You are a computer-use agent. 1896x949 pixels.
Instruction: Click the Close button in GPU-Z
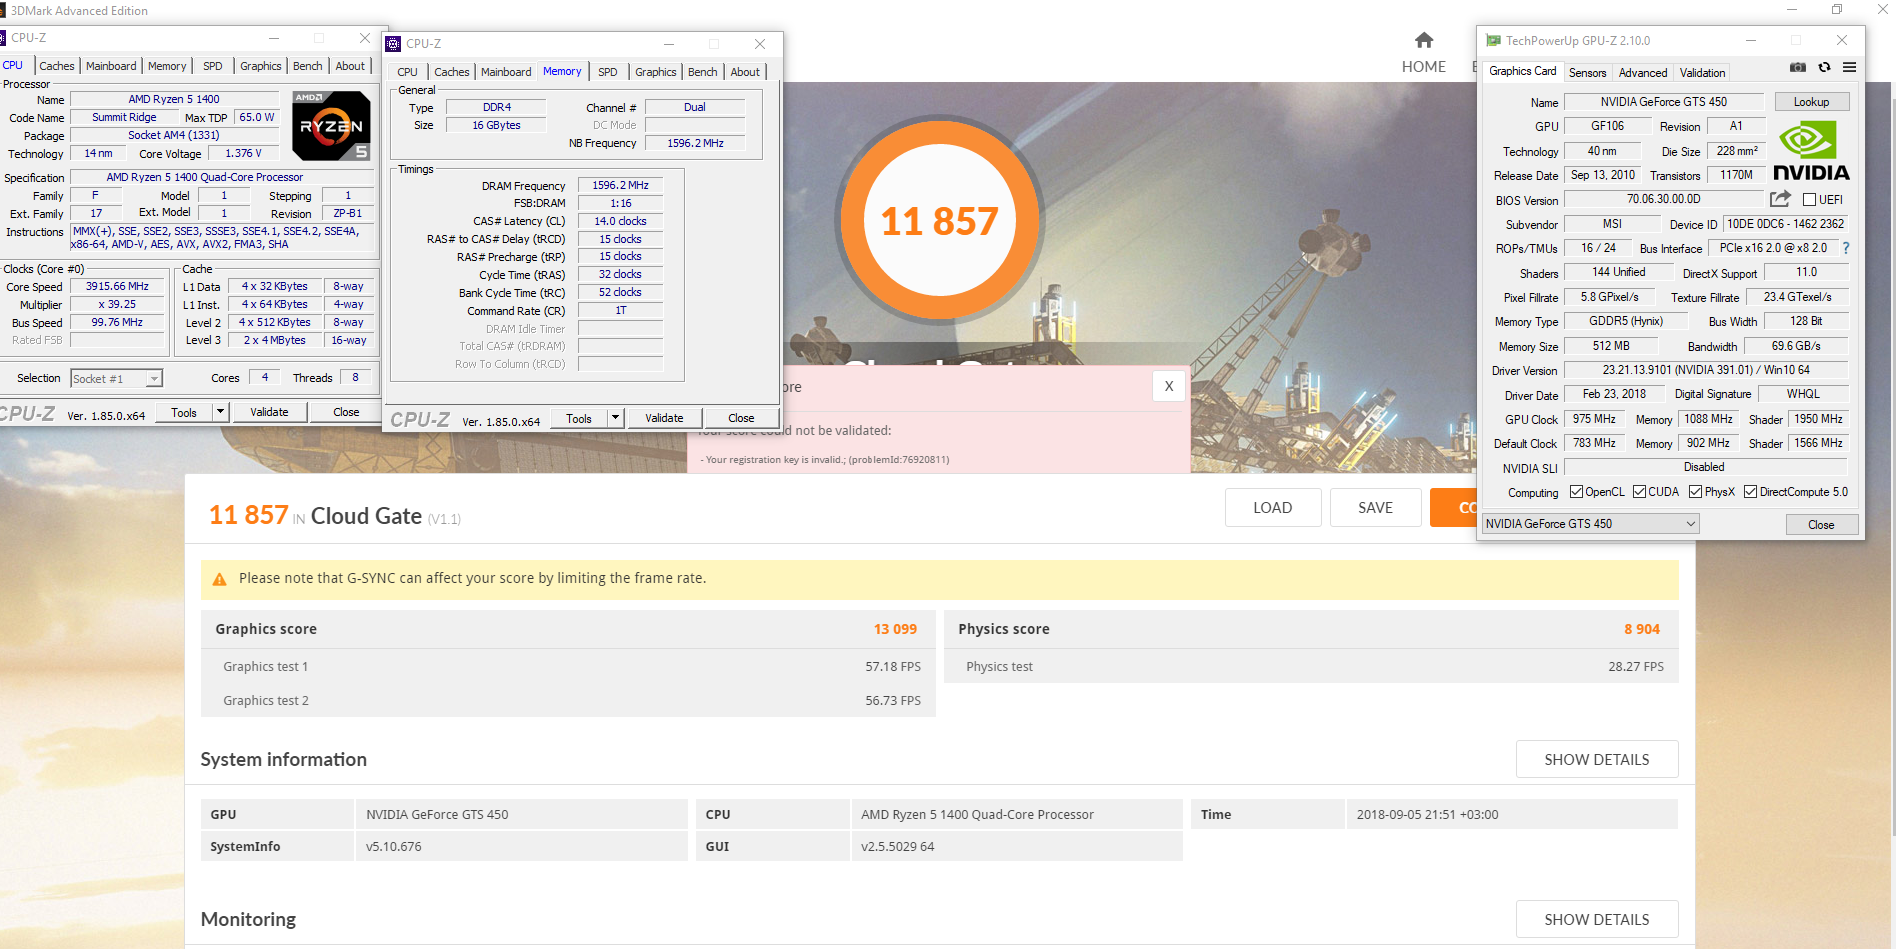(1821, 525)
